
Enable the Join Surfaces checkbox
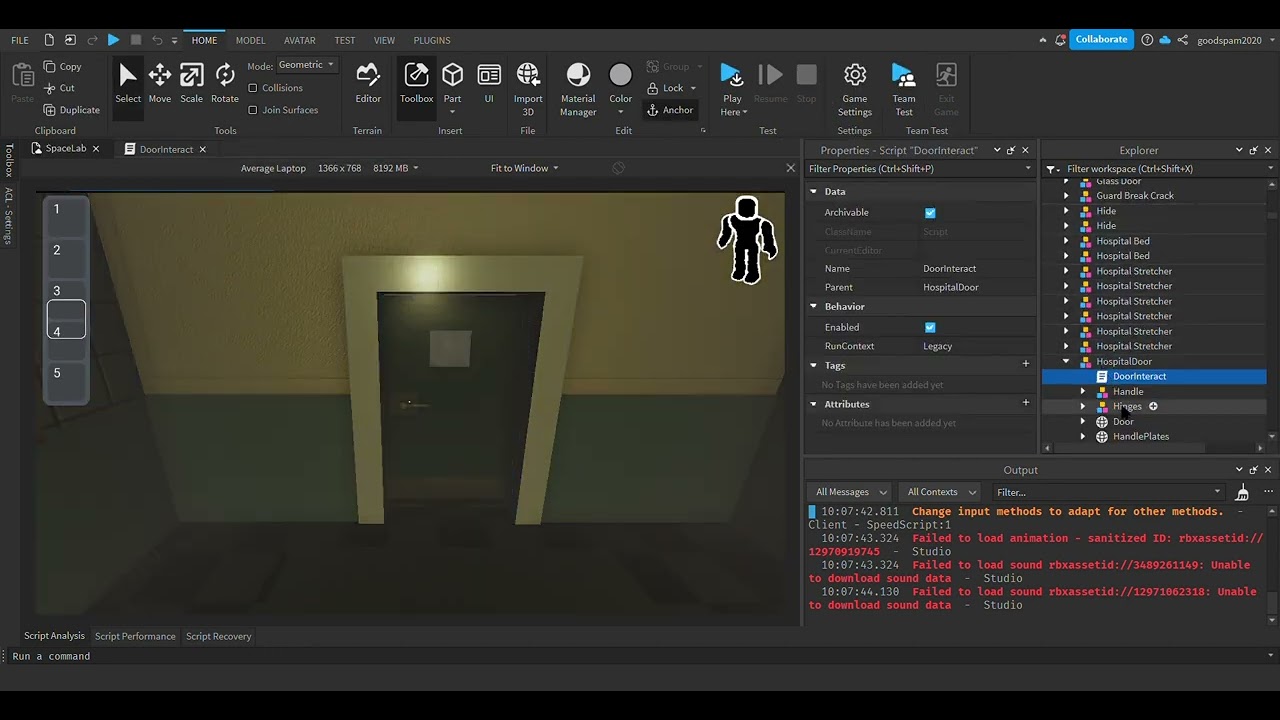click(253, 110)
